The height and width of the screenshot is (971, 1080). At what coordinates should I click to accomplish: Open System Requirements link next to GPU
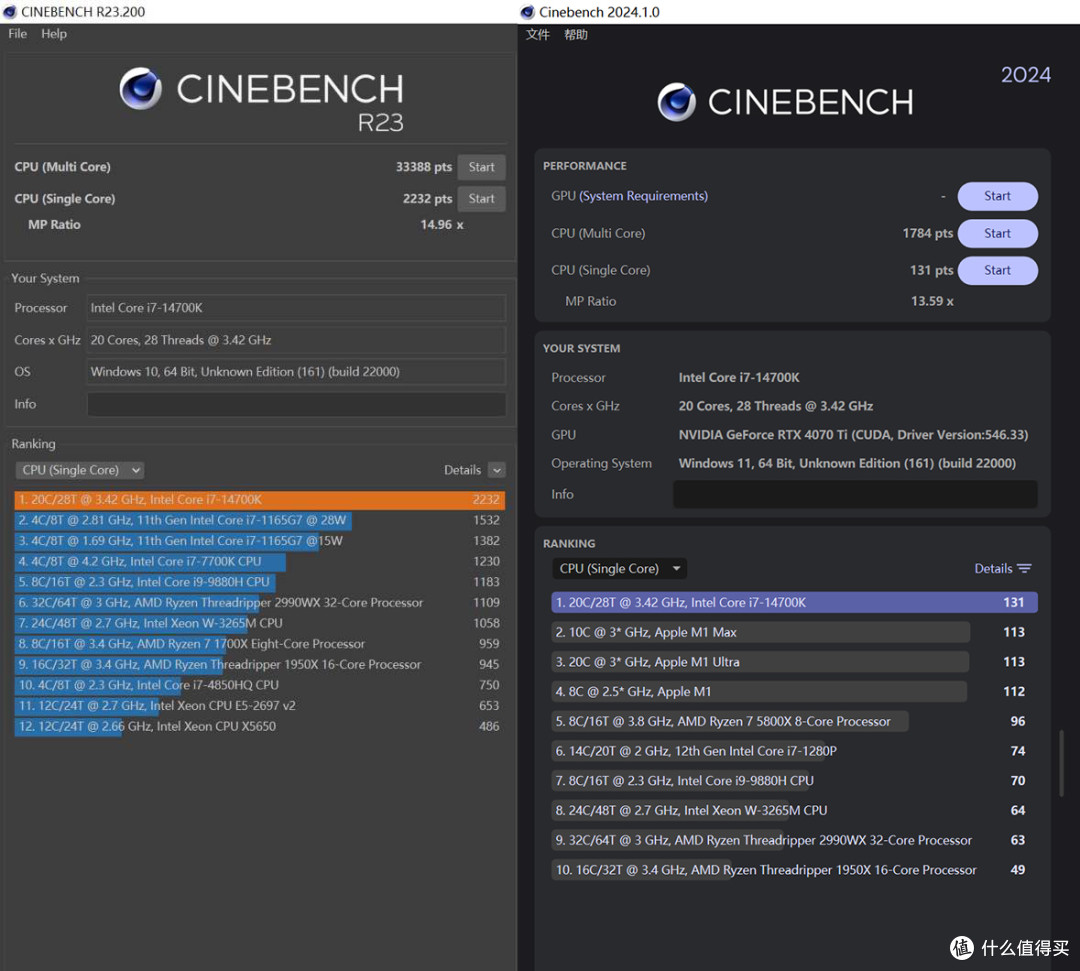[643, 196]
